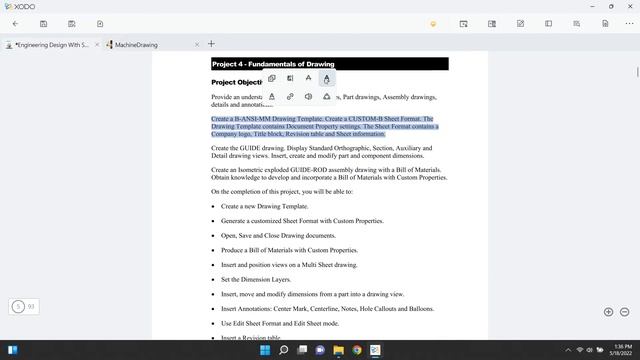This screenshot has width=640, height=360.
Task: Open the annotation edit pencil icon
Action: [520, 24]
